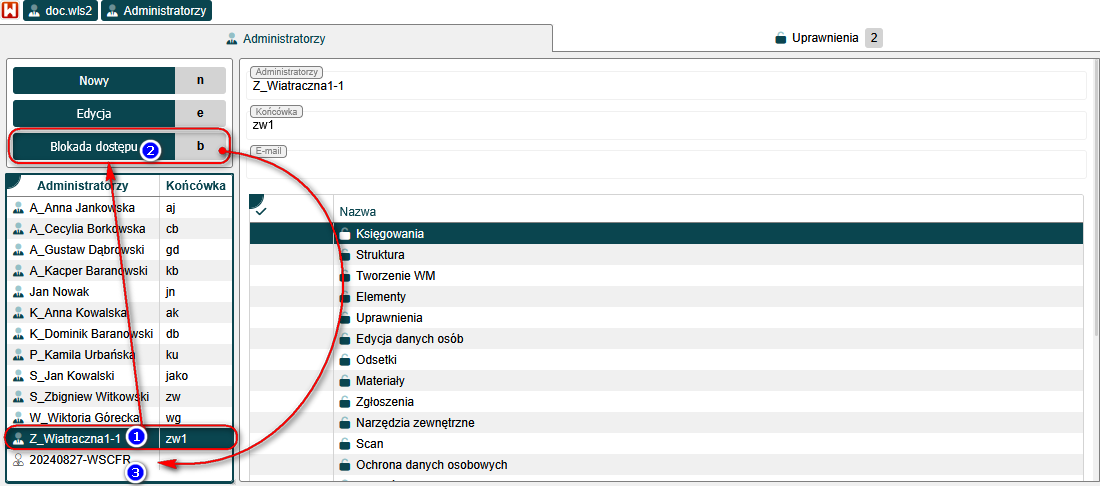Sort by Końcówka column header
1100x486 pixels.
tap(196, 186)
